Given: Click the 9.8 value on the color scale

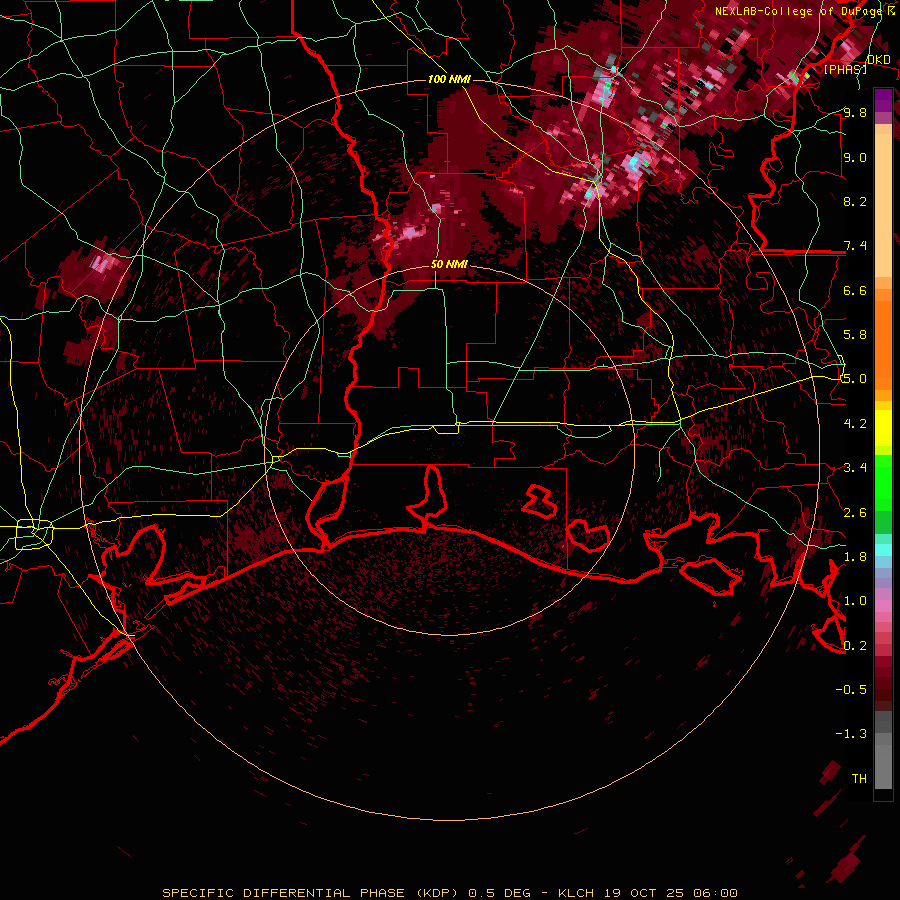Looking at the screenshot, I should [x=855, y=113].
